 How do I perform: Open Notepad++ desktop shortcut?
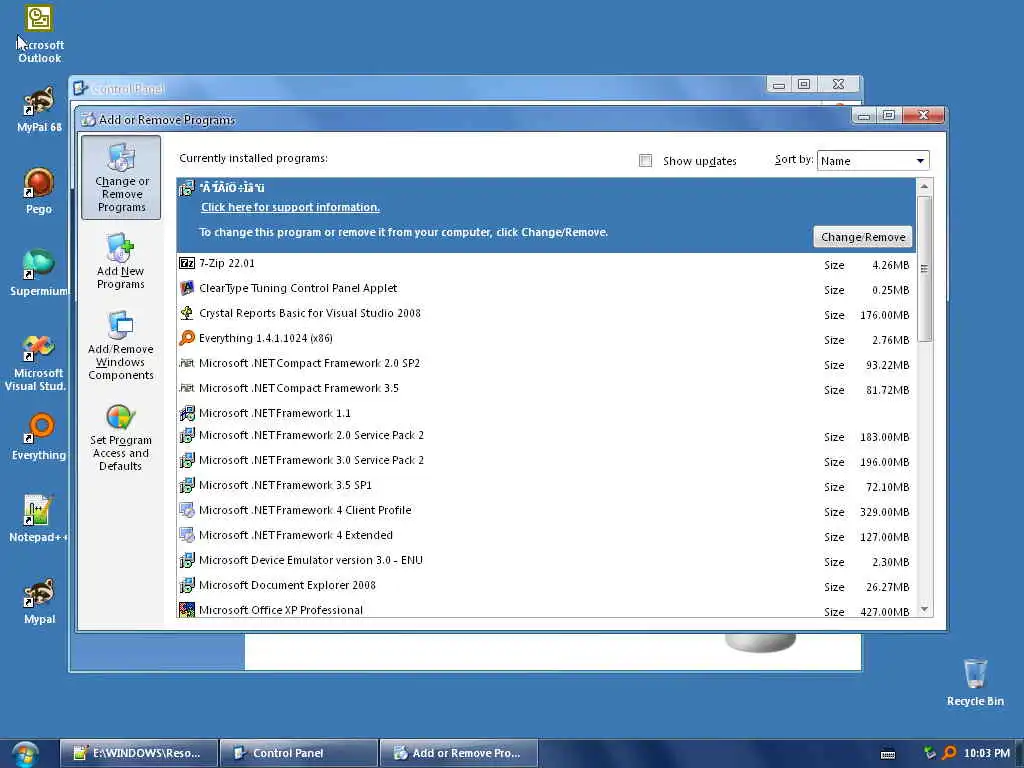pos(38,519)
